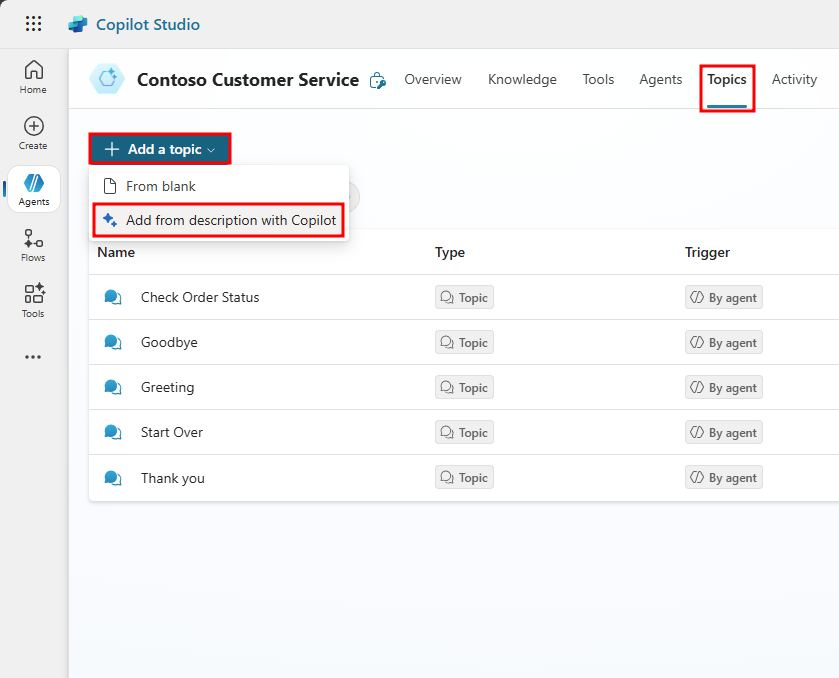Select the Topics tab
Image resolution: width=839 pixels, height=678 pixels.
727,79
